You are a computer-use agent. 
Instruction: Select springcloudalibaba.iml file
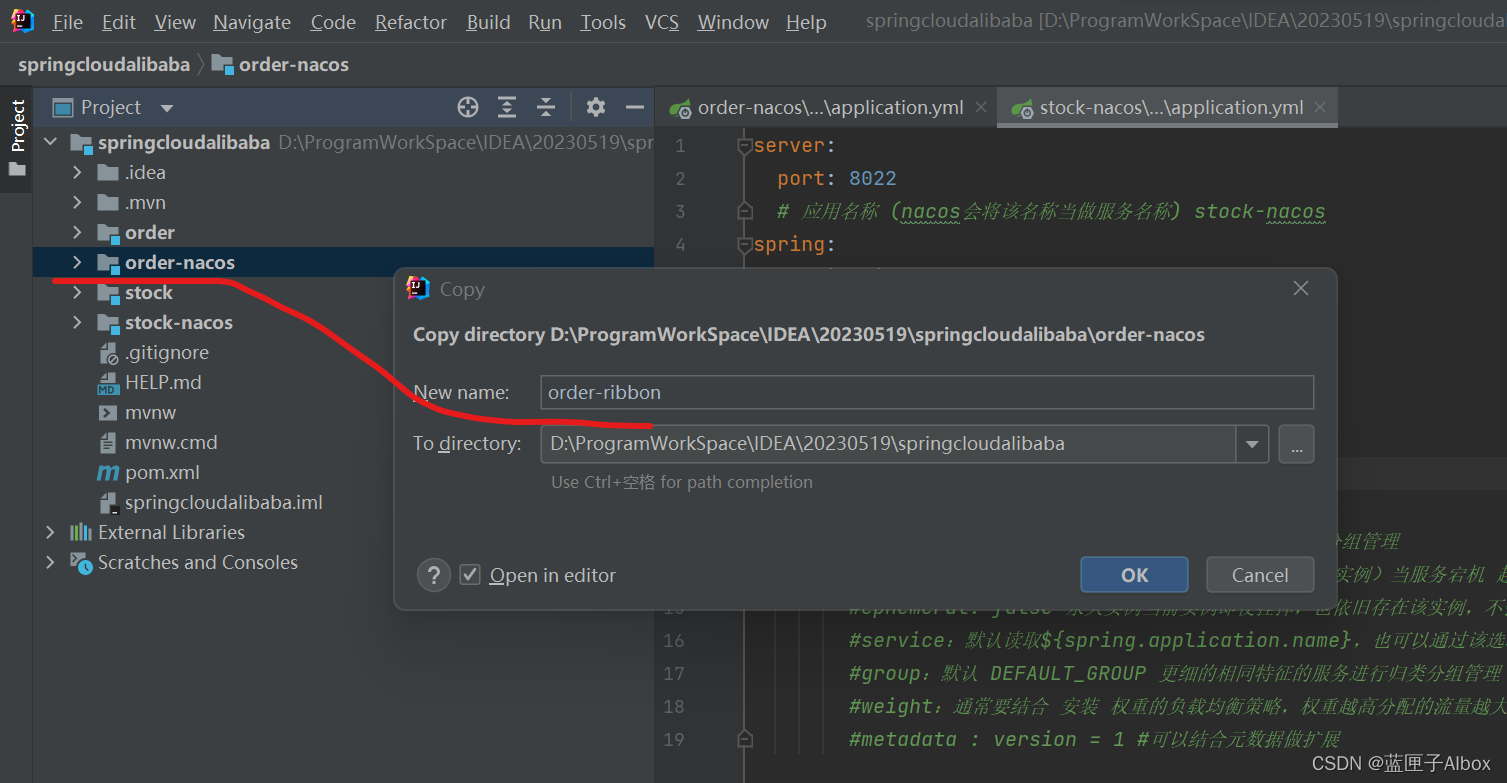[224, 502]
